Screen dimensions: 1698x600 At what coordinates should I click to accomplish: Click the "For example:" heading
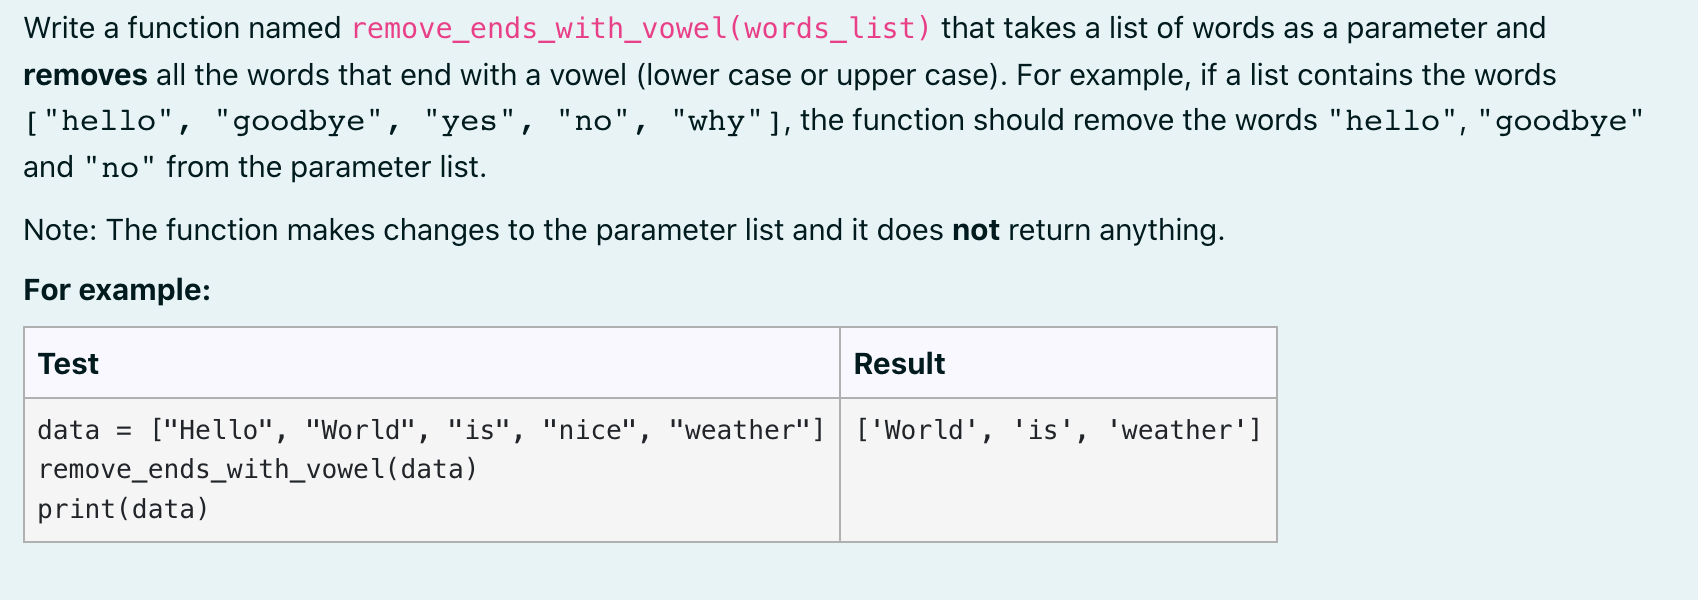click(117, 290)
